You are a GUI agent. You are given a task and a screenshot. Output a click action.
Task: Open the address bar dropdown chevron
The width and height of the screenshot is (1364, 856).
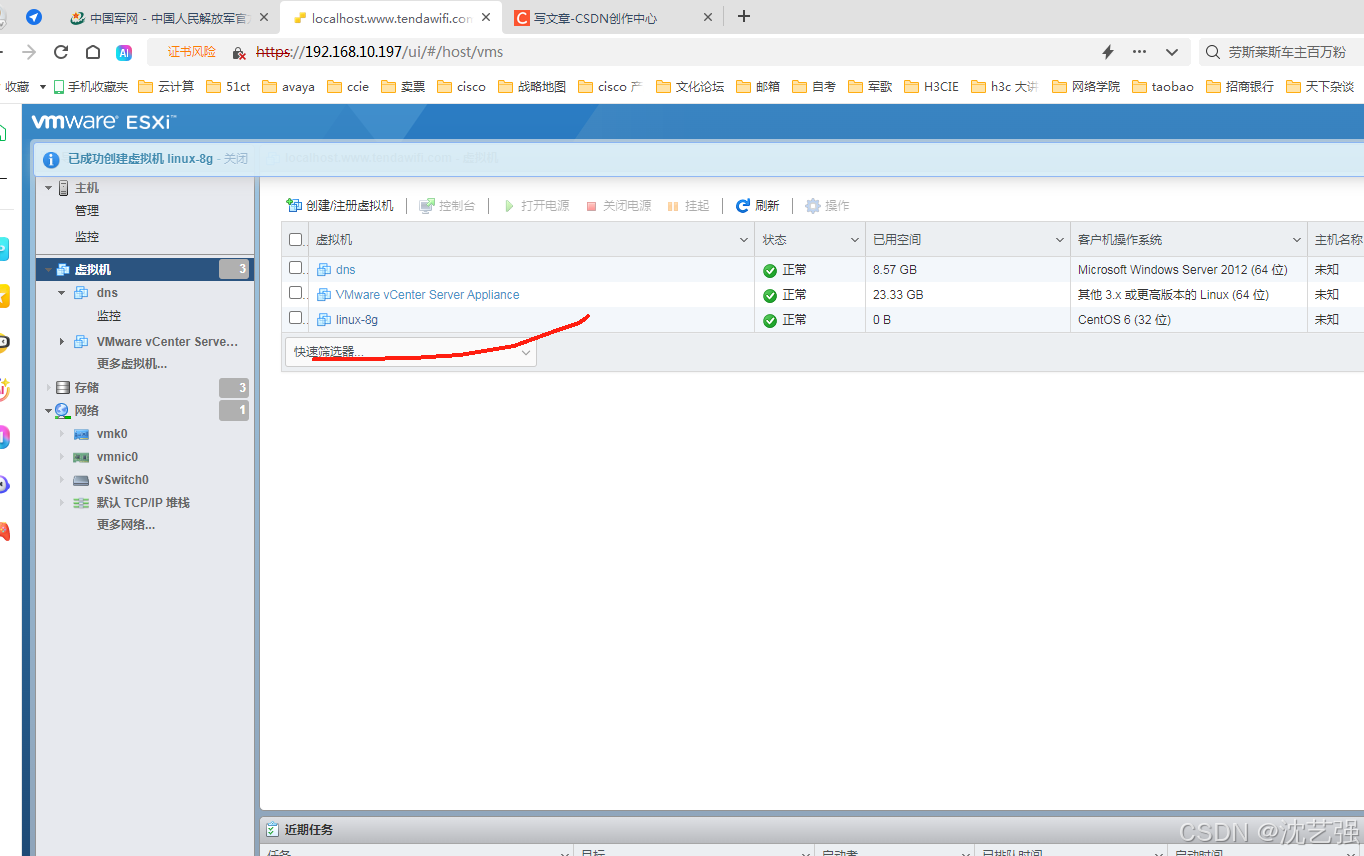click(1172, 52)
